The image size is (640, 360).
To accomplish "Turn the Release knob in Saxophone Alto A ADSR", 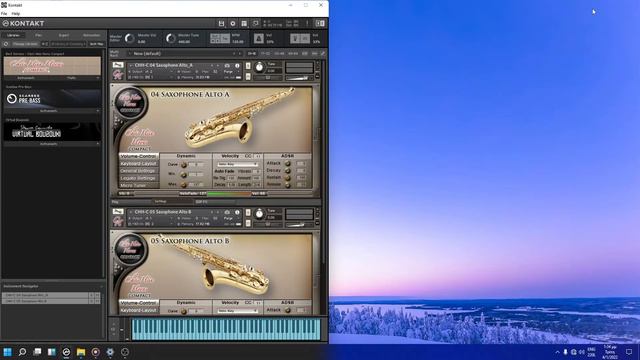I will coord(288,185).
